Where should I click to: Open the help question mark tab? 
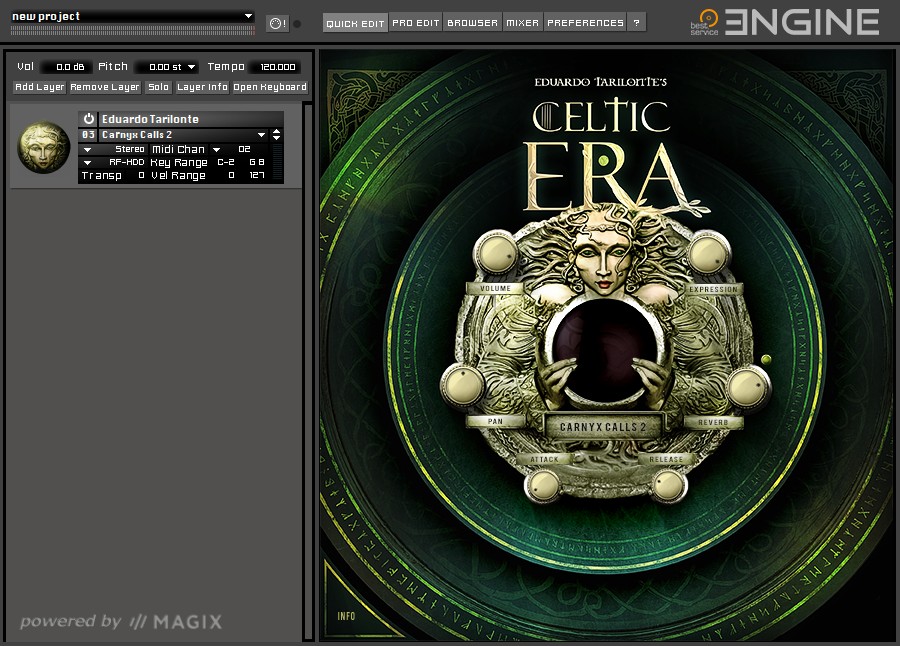coord(637,23)
